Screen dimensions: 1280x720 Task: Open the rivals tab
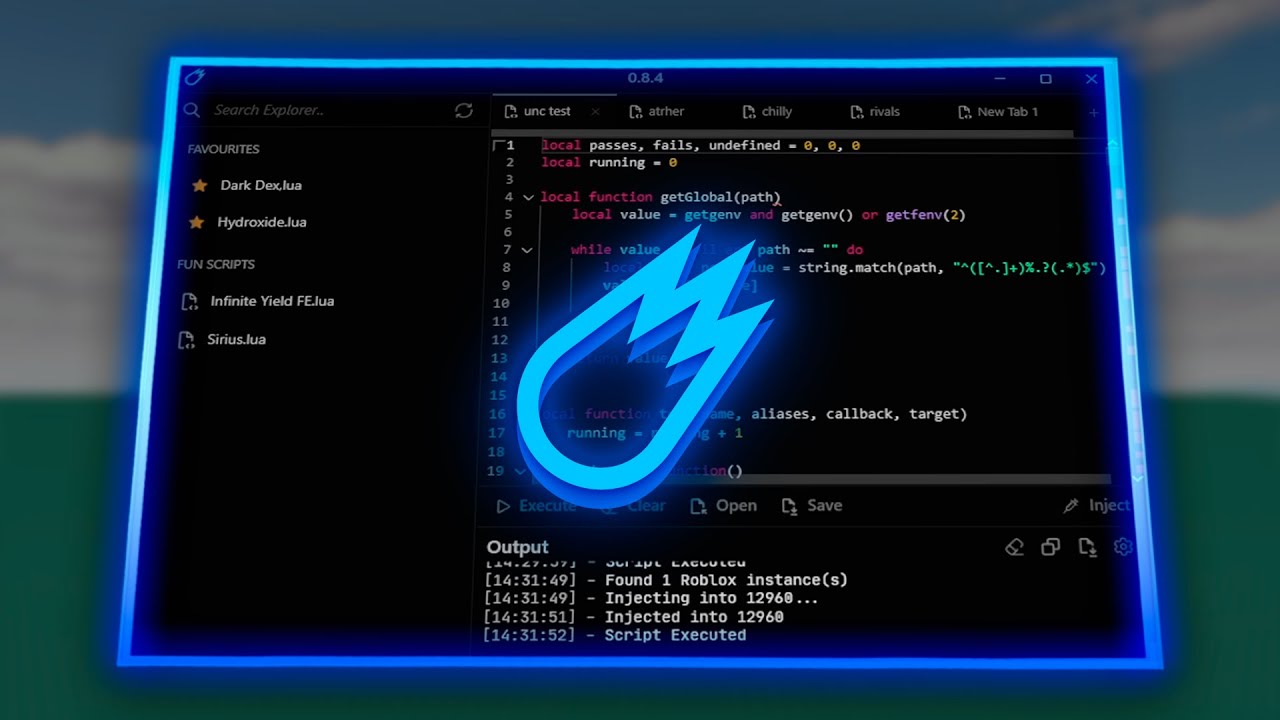click(875, 112)
